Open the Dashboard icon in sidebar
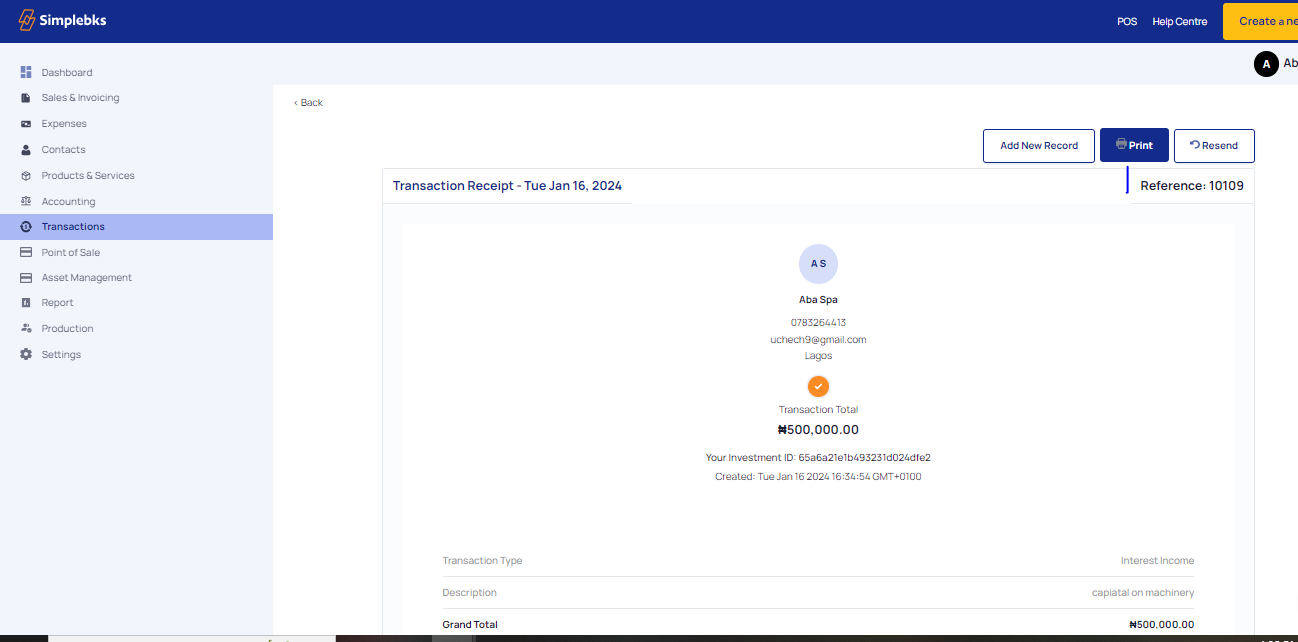Screen dimensions: 1298x642 tap(26, 72)
